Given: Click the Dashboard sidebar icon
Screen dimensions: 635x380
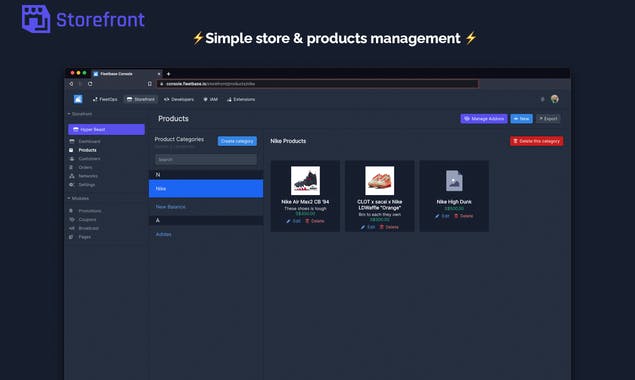Looking at the screenshot, I should [72, 141].
